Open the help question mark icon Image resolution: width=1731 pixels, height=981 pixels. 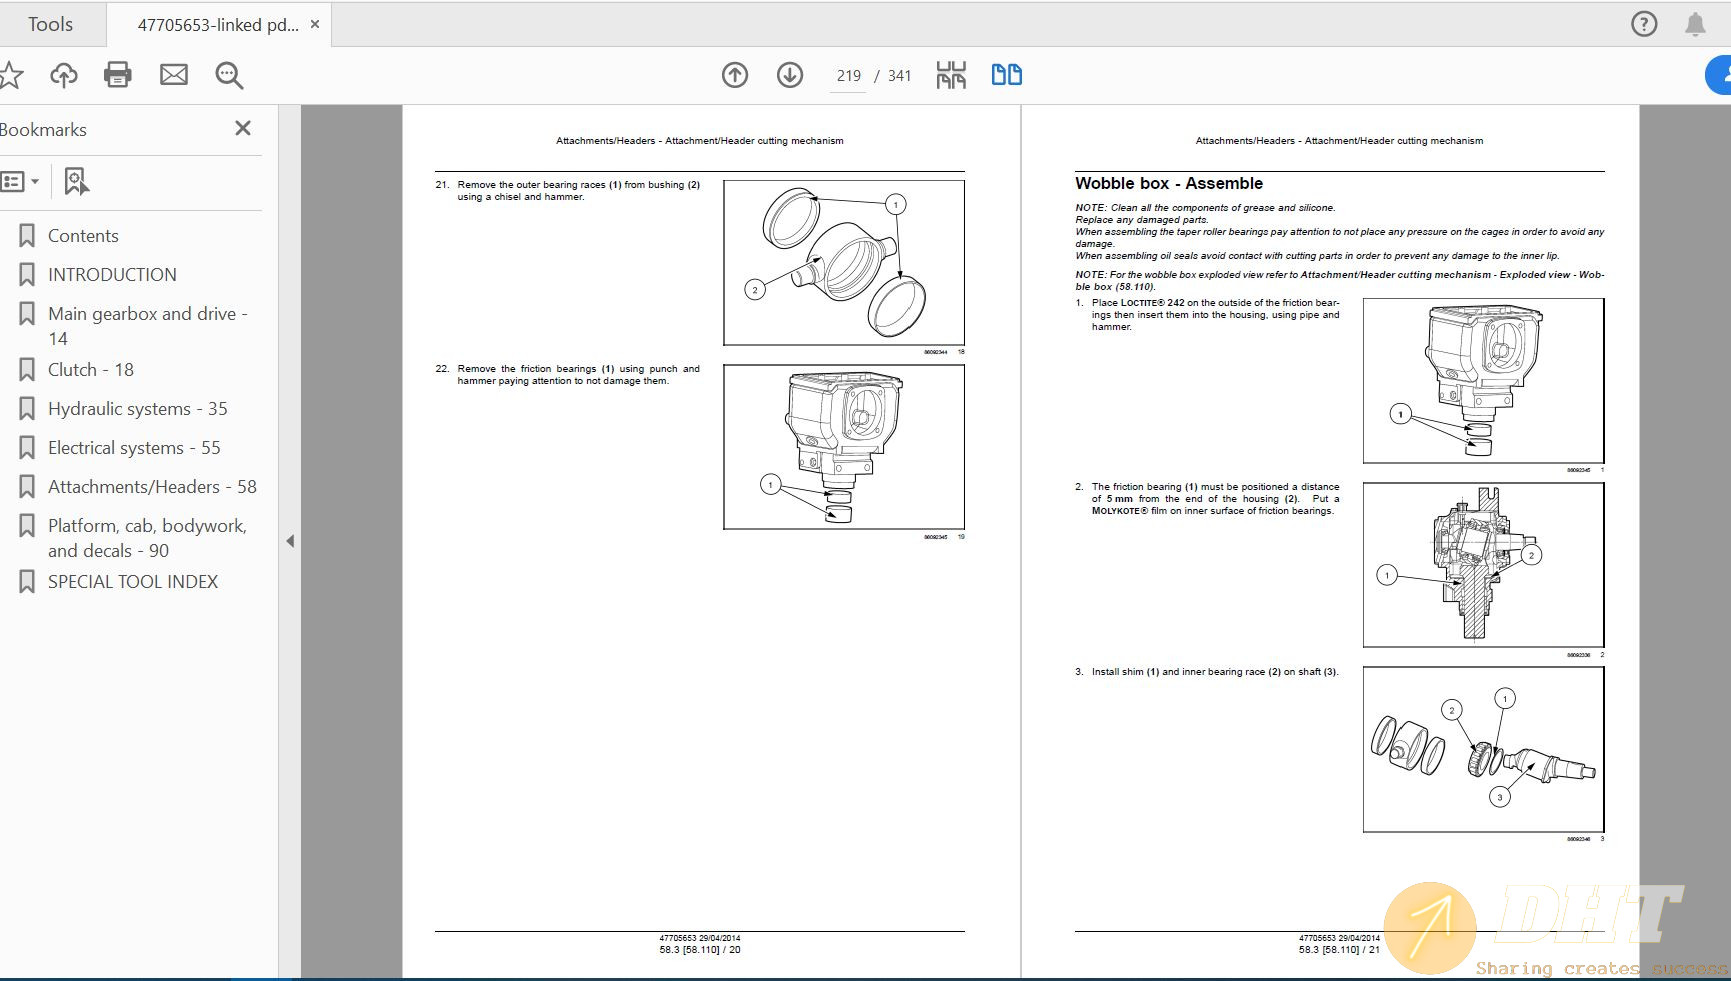point(1644,24)
